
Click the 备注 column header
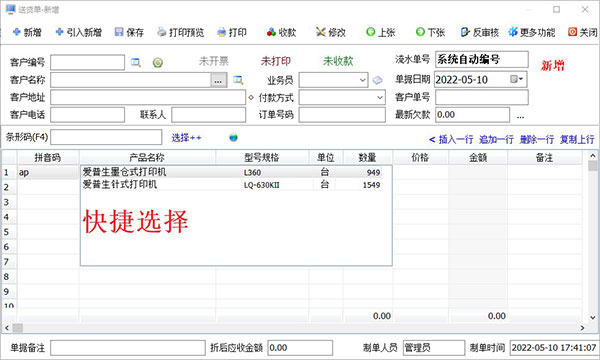click(545, 158)
